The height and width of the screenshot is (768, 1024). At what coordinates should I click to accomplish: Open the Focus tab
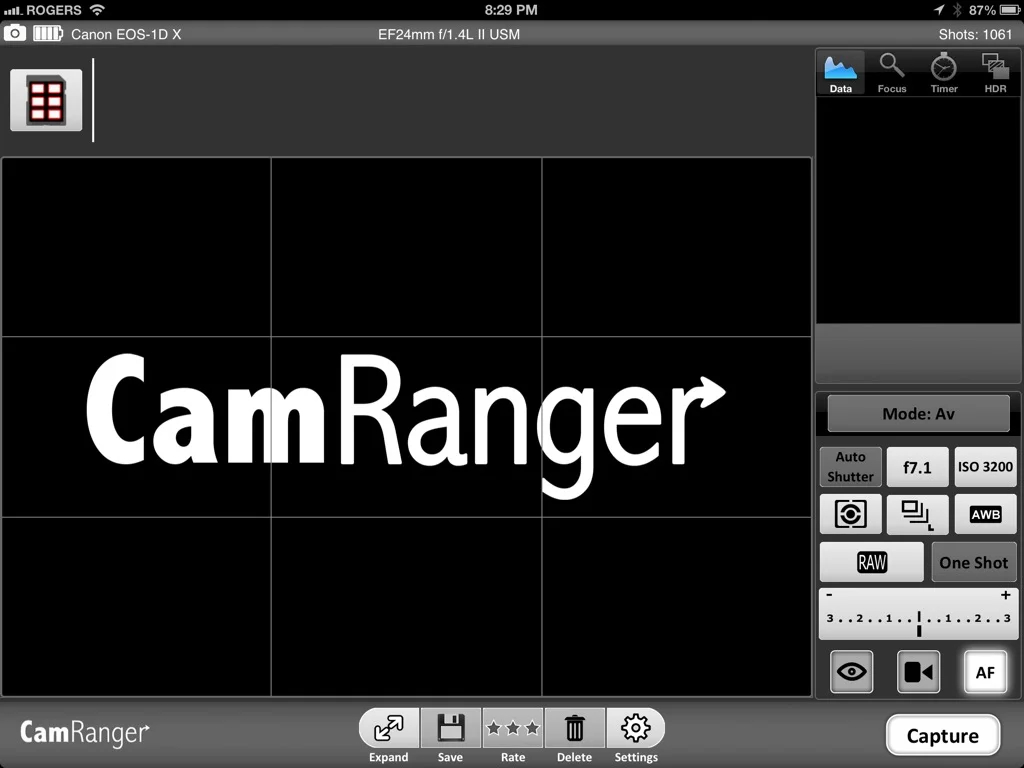[x=891, y=73]
